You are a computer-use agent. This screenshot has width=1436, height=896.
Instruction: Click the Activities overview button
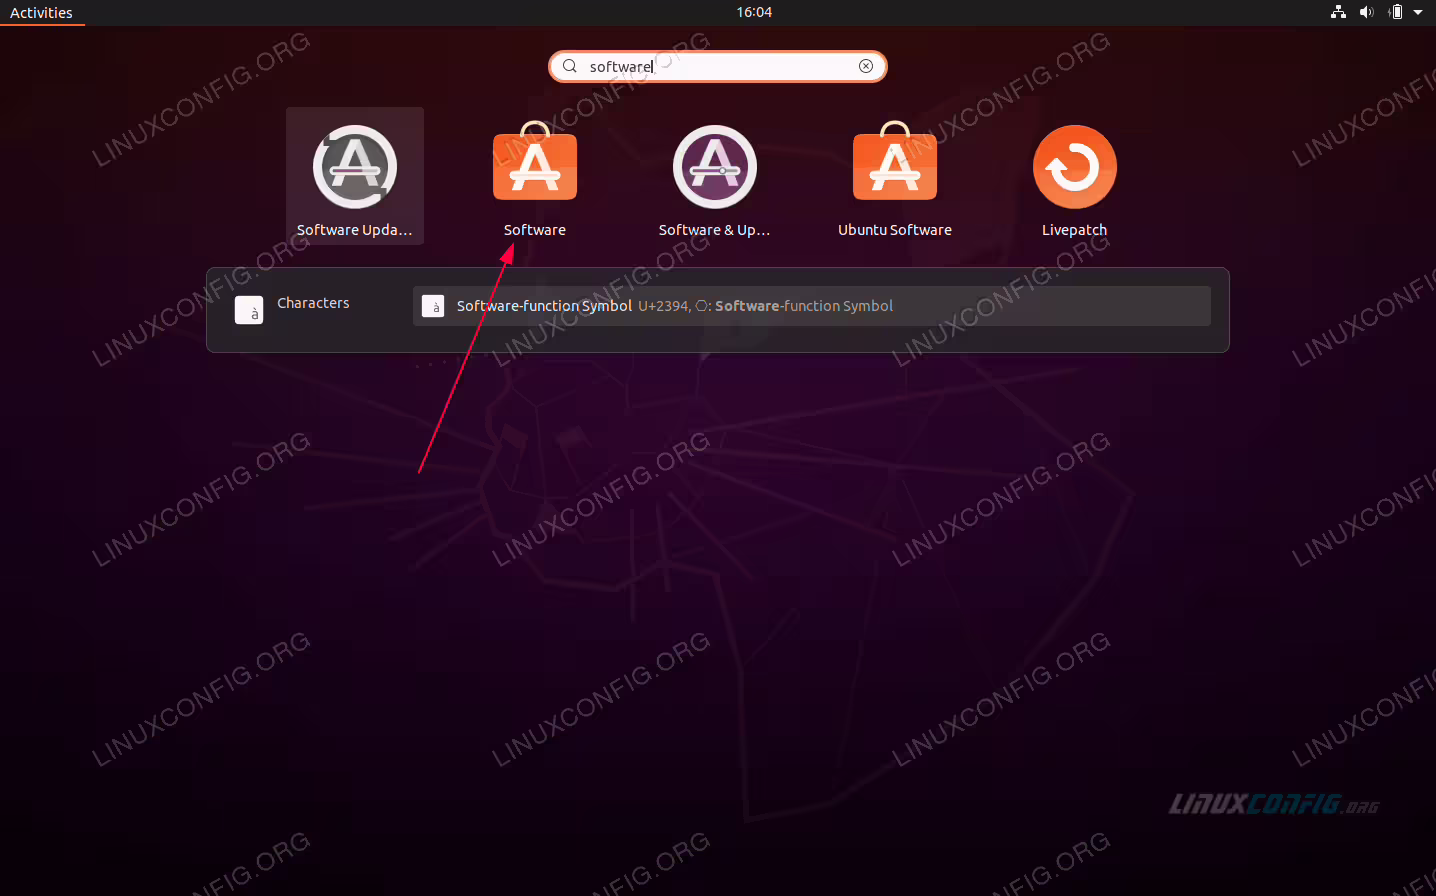(41, 13)
